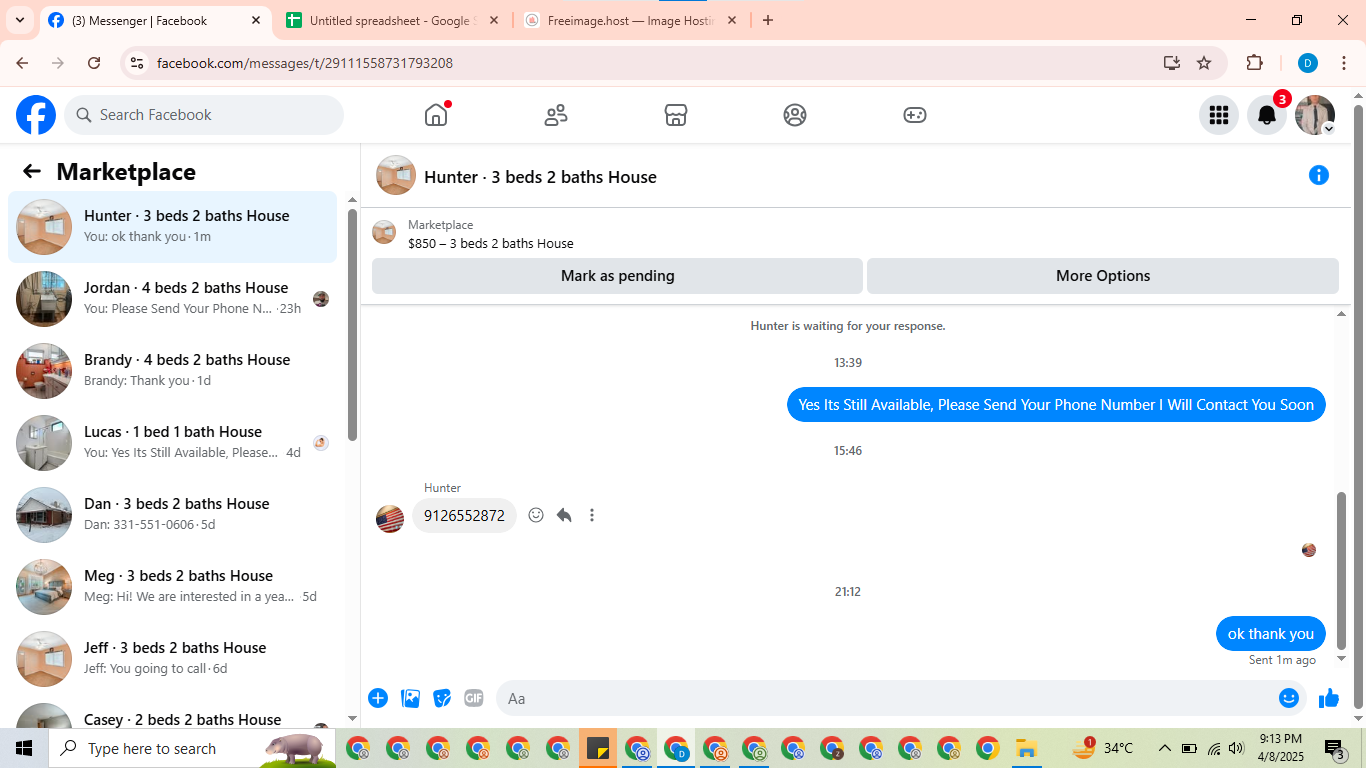
Task: Open Chrome profile D icon
Action: [x=1308, y=63]
